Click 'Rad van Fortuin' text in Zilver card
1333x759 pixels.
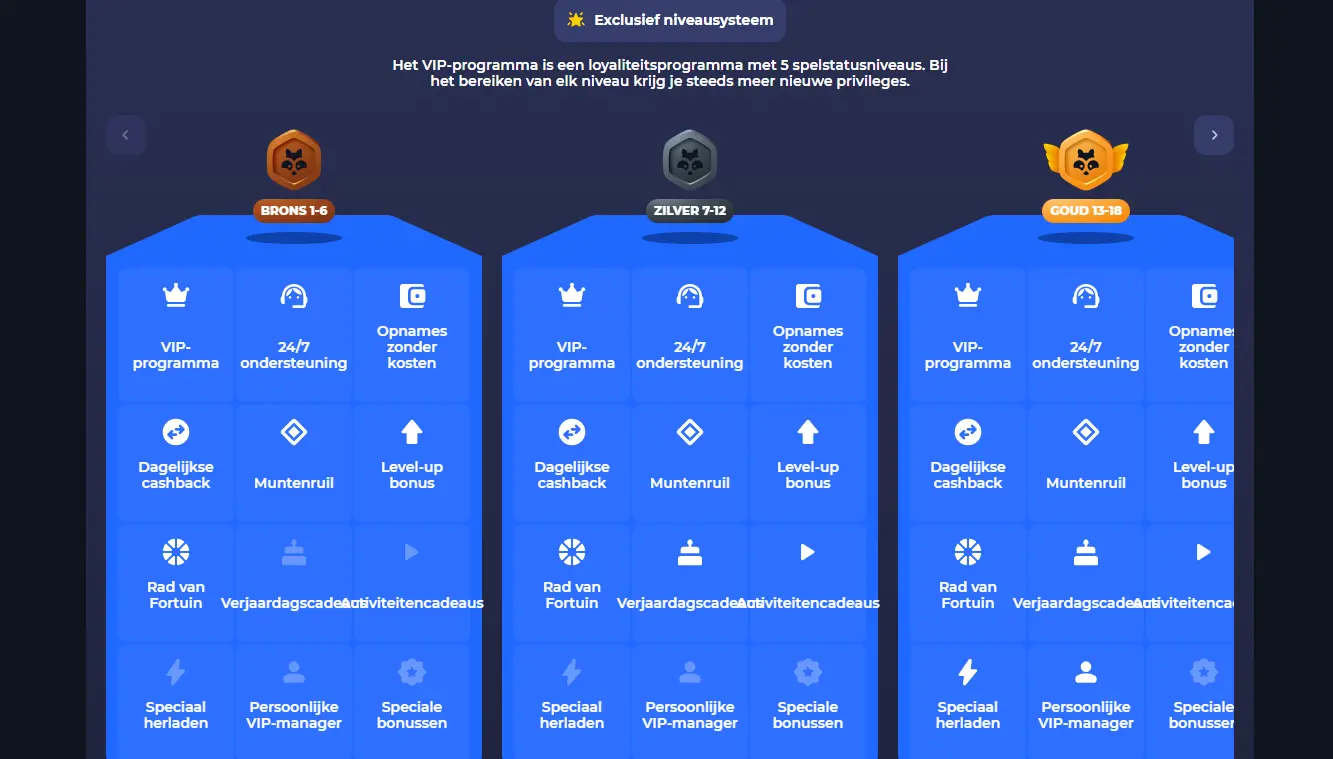pyautogui.click(x=572, y=595)
